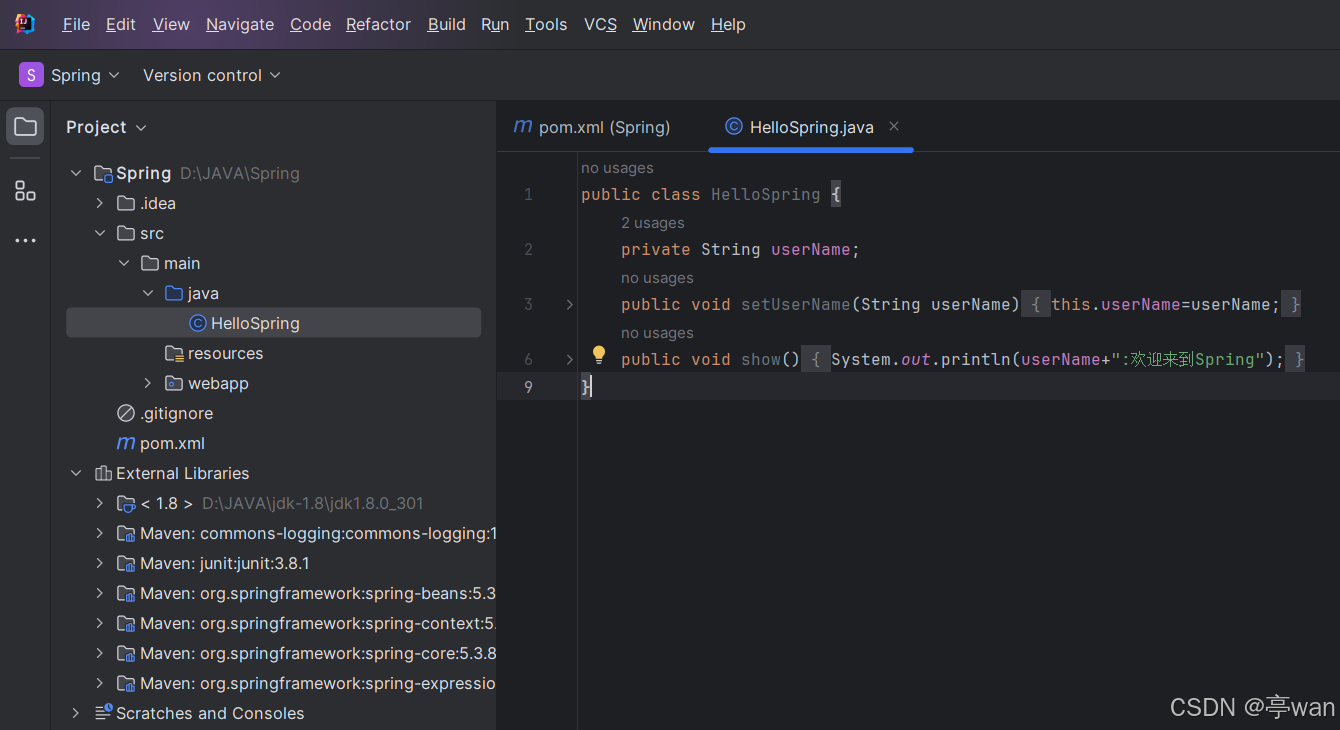Expand the junit:junit:3.8.1 library
This screenshot has height=730, width=1340.
[99, 563]
